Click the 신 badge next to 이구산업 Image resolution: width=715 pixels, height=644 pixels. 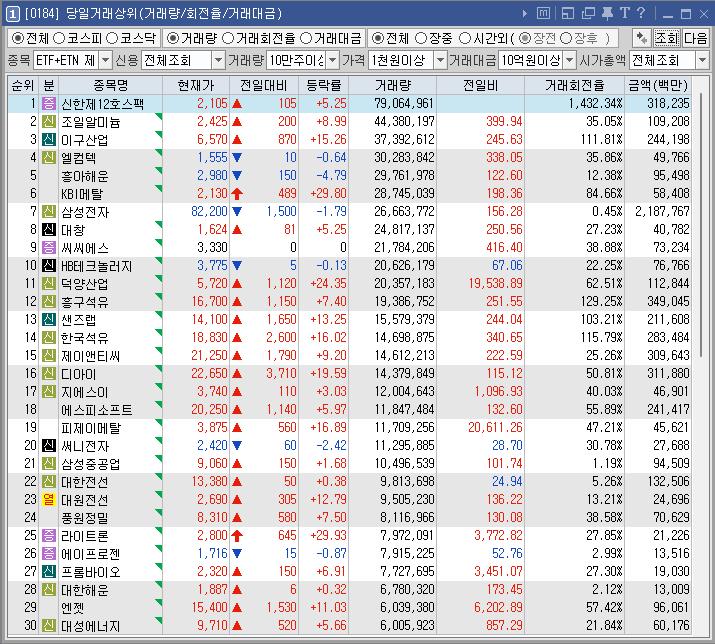49,140
